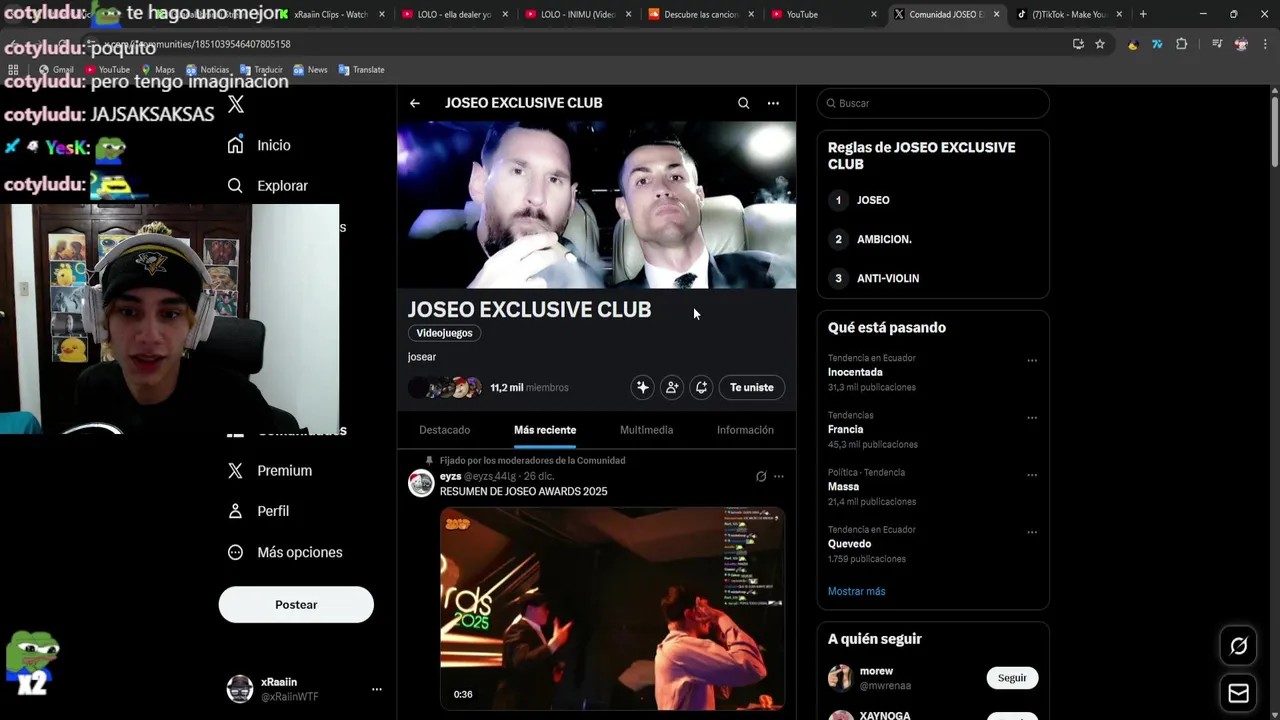This screenshot has height=720, width=1280.
Task: Open the Francia trending topic
Action: coord(845,429)
